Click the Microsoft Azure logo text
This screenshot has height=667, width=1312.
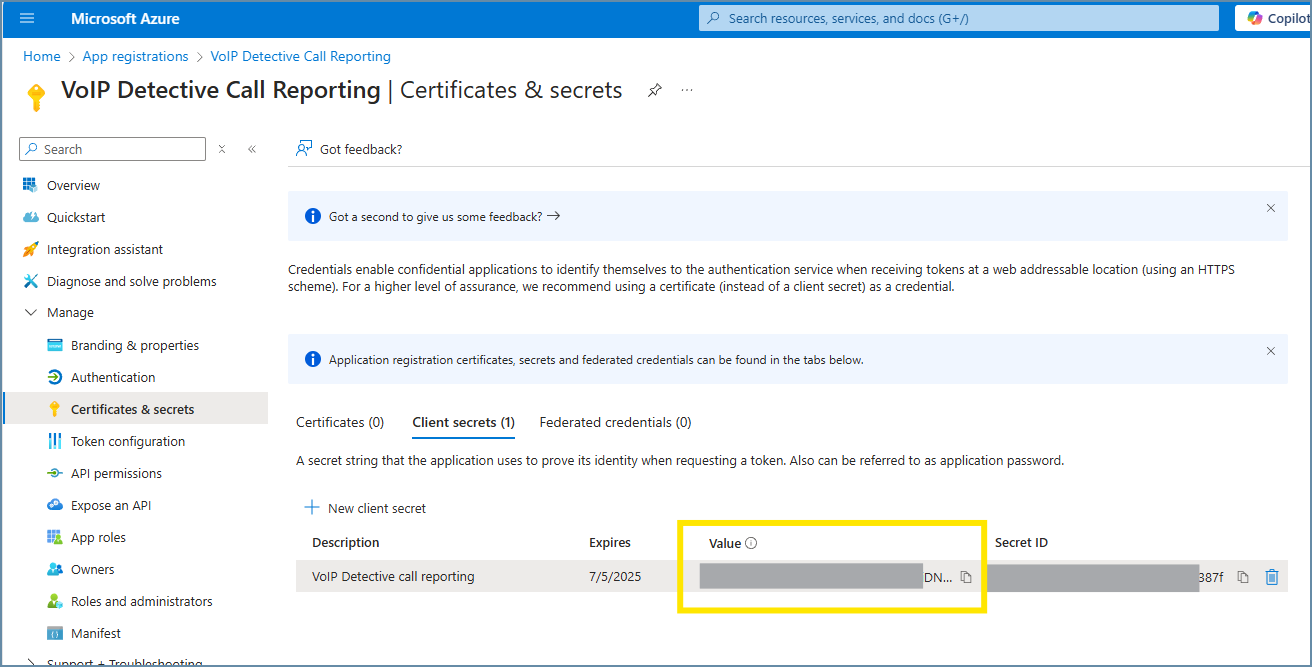coord(126,19)
